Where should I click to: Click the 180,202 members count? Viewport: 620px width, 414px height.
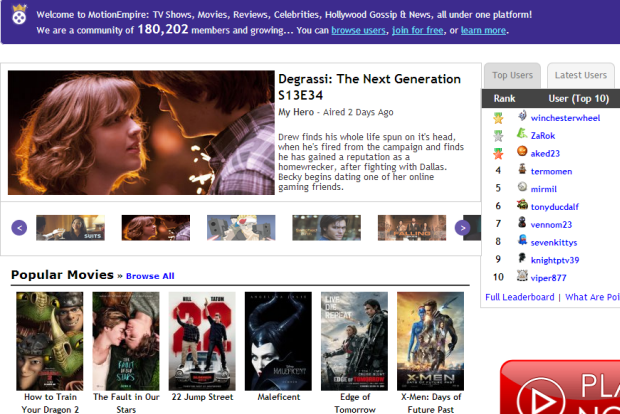[163, 30]
